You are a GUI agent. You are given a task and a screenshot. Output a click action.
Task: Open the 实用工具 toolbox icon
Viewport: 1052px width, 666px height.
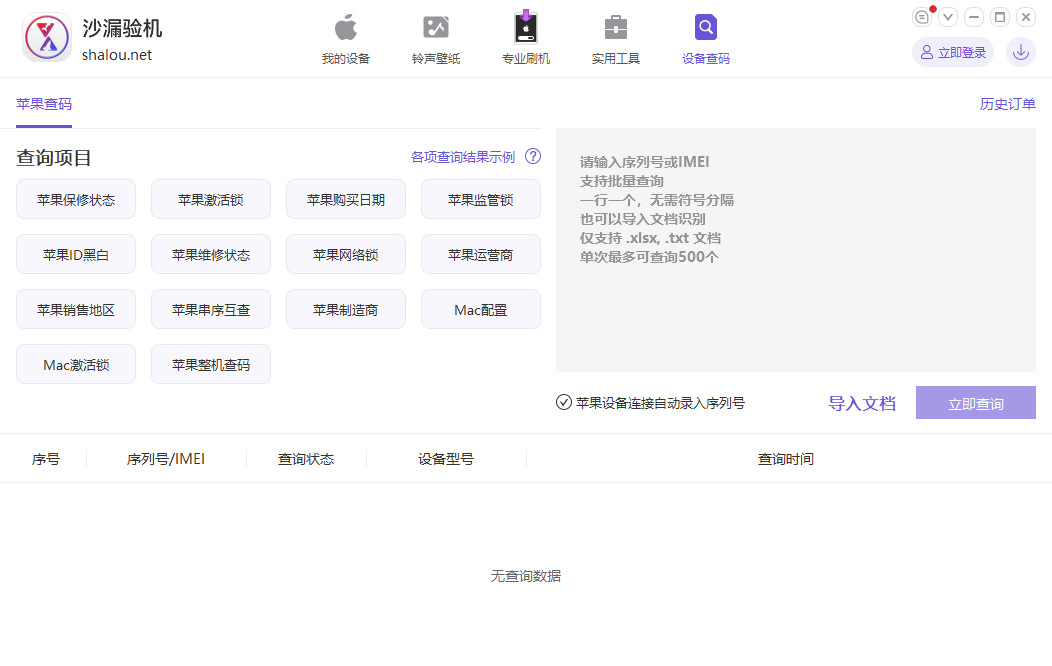(616, 28)
